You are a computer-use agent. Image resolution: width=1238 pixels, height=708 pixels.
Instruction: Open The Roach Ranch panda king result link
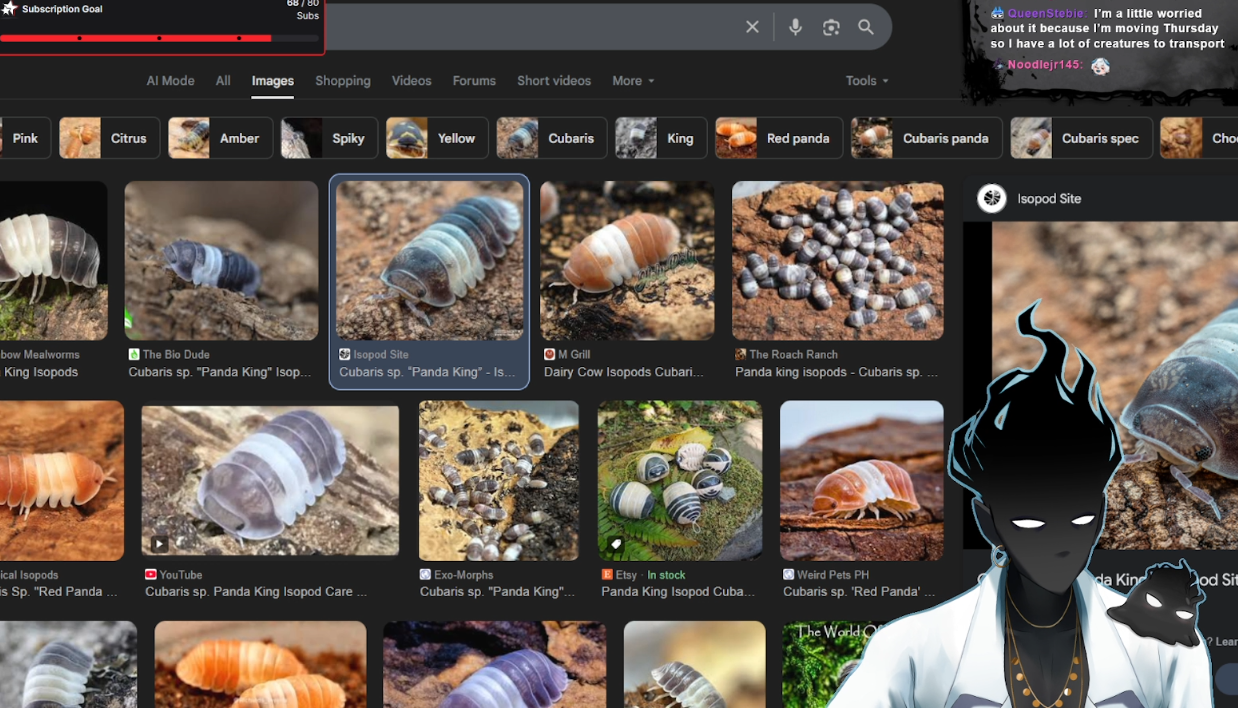tap(836, 372)
